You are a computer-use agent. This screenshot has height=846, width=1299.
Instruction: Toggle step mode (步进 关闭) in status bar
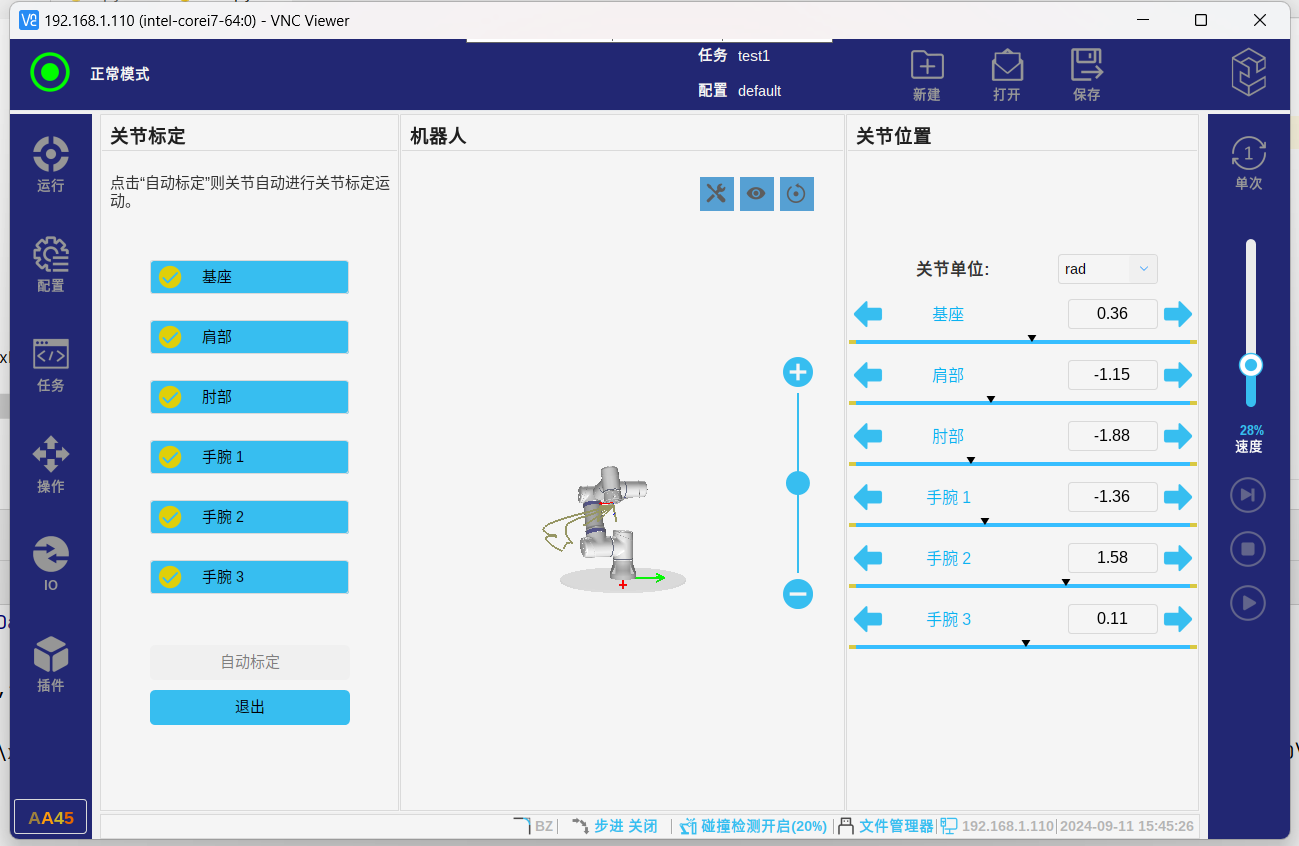[615, 826]
